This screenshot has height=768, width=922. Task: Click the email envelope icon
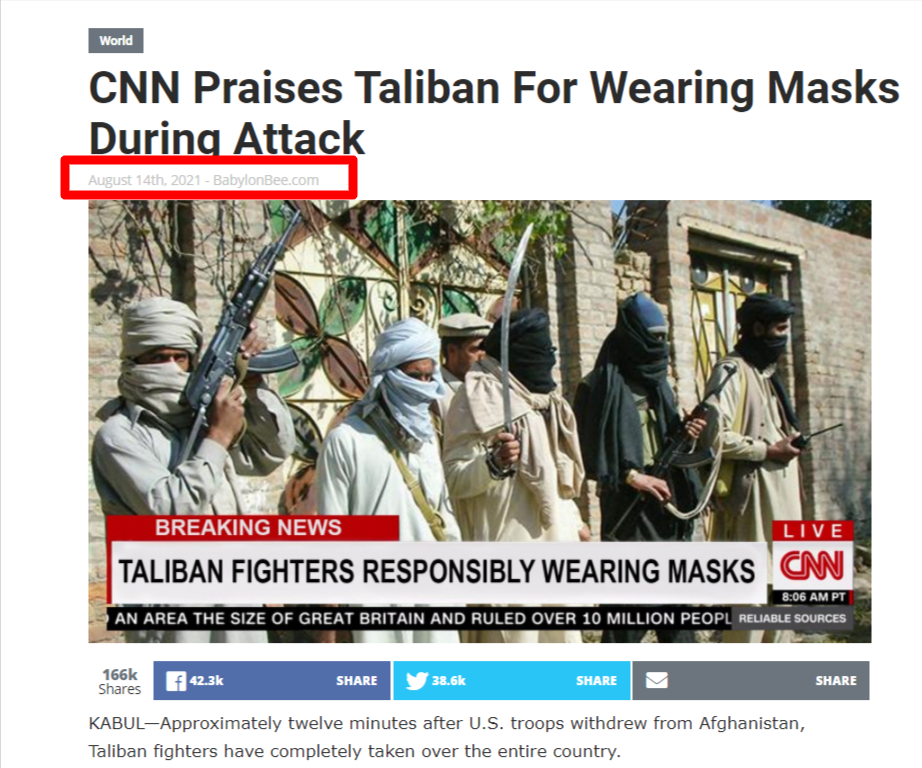point(656,680)
